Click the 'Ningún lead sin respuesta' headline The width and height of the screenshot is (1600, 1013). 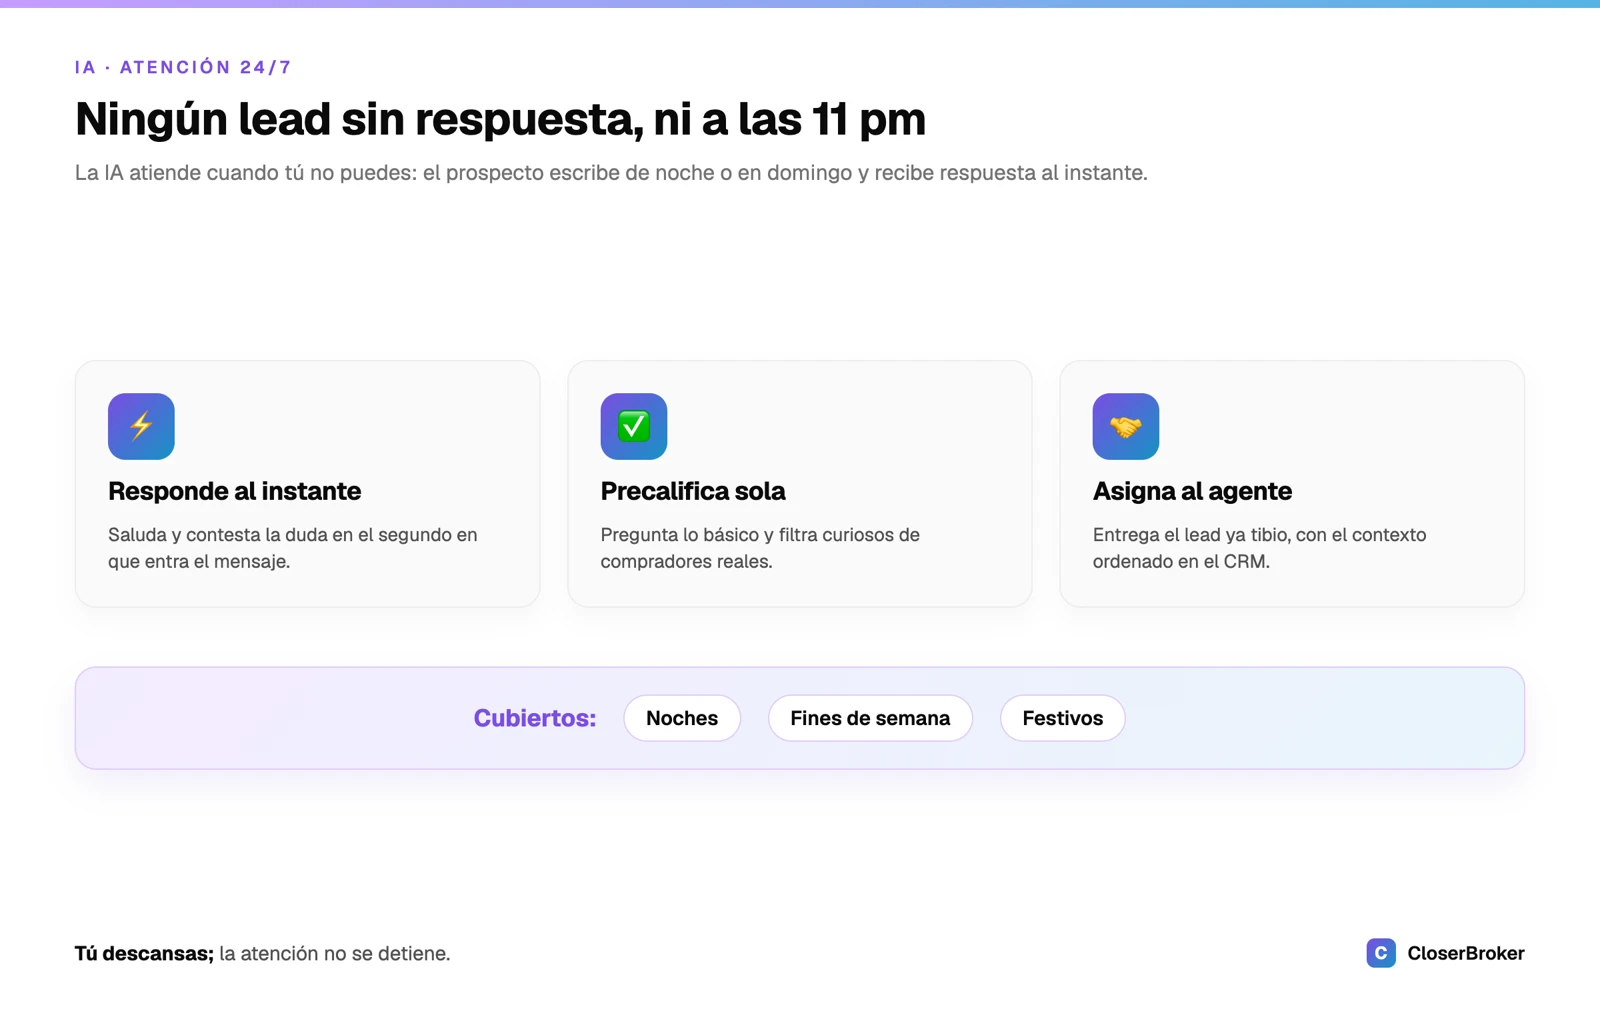pyautogui.click(x=500, y=119)
